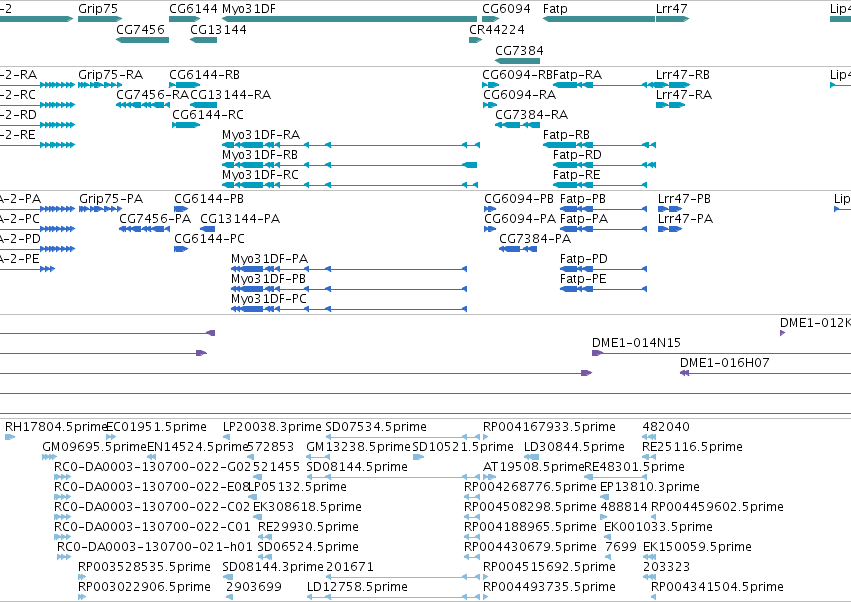This screenshot has width=851, height=602.
Task: Click the Grip75 gene label
Action: coord(98,9)
